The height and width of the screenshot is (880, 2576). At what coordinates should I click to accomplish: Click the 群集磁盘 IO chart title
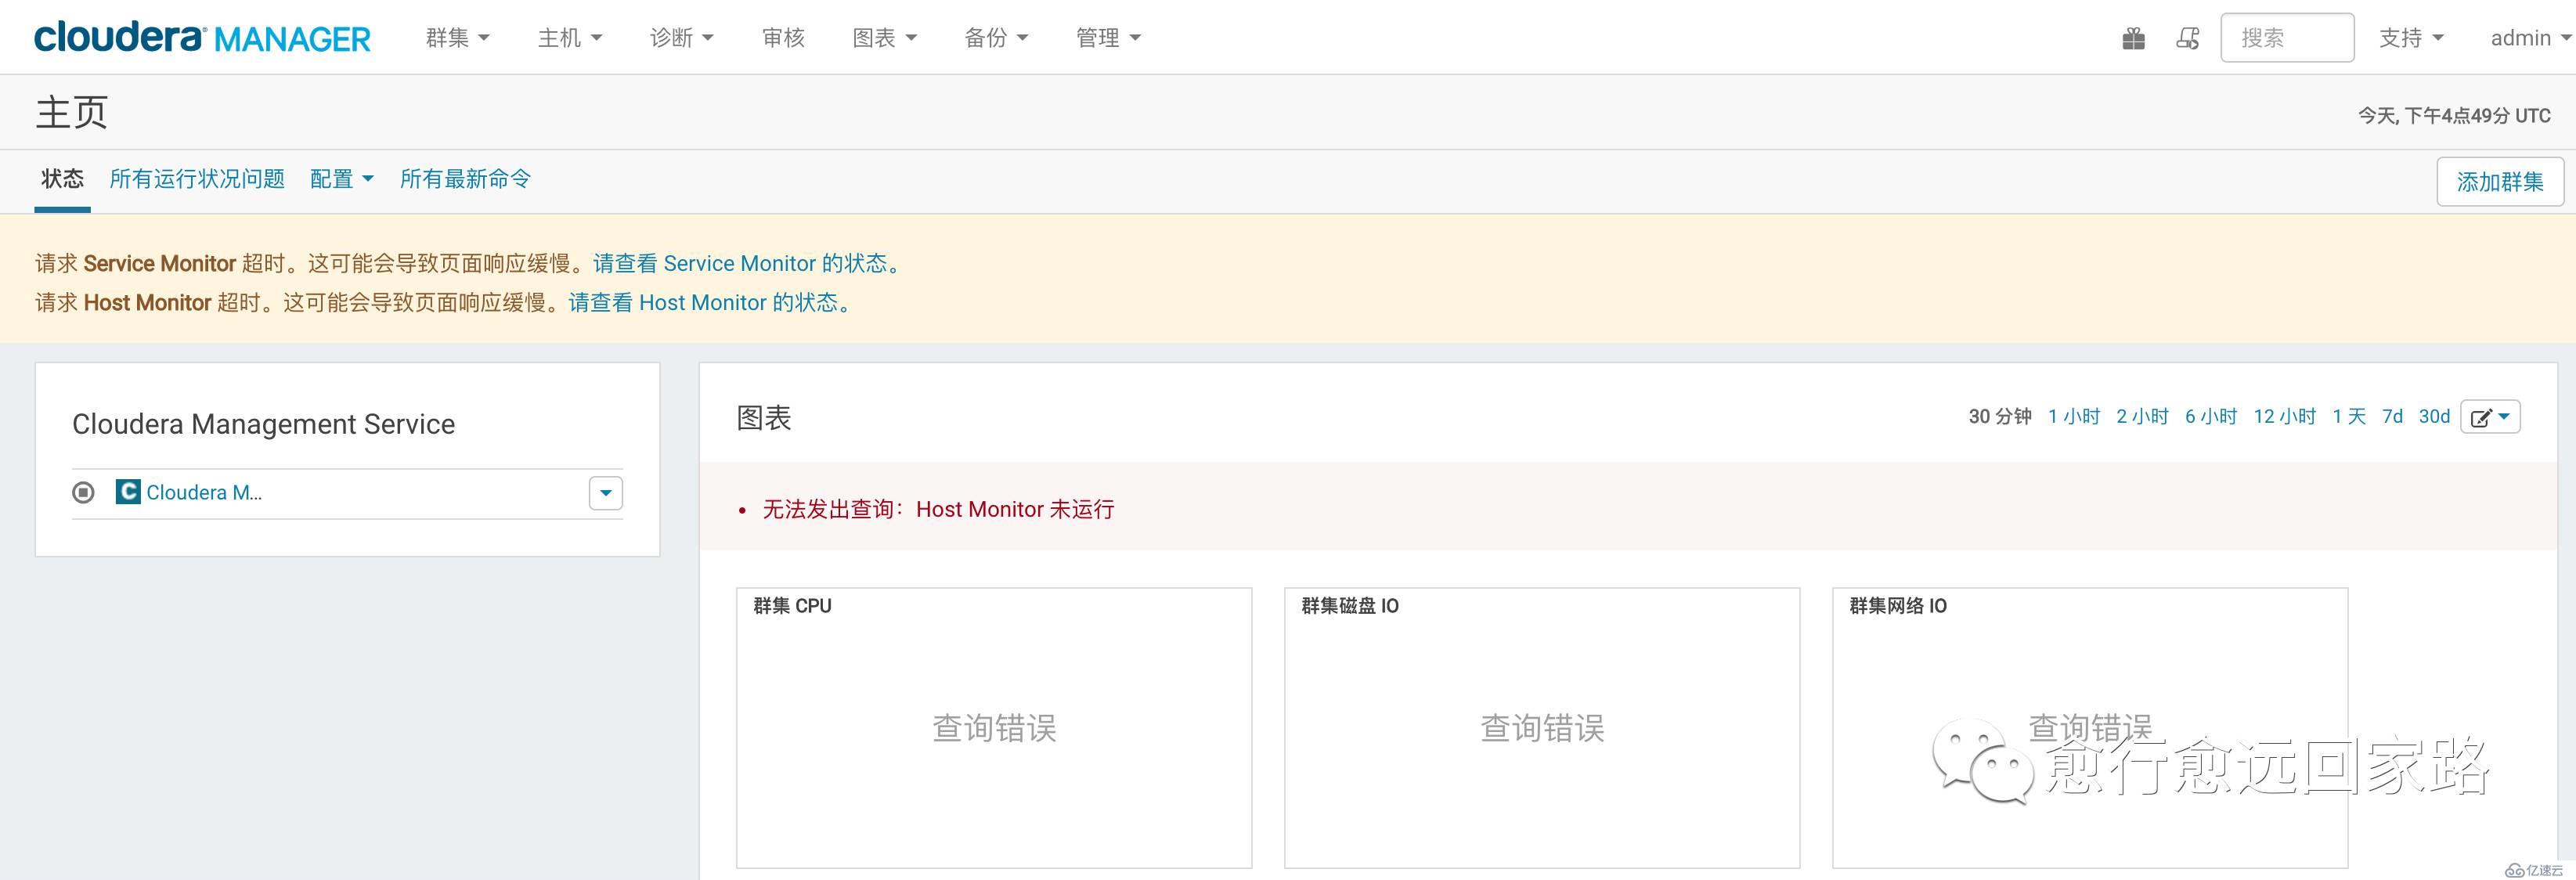tap(1350, 606)
